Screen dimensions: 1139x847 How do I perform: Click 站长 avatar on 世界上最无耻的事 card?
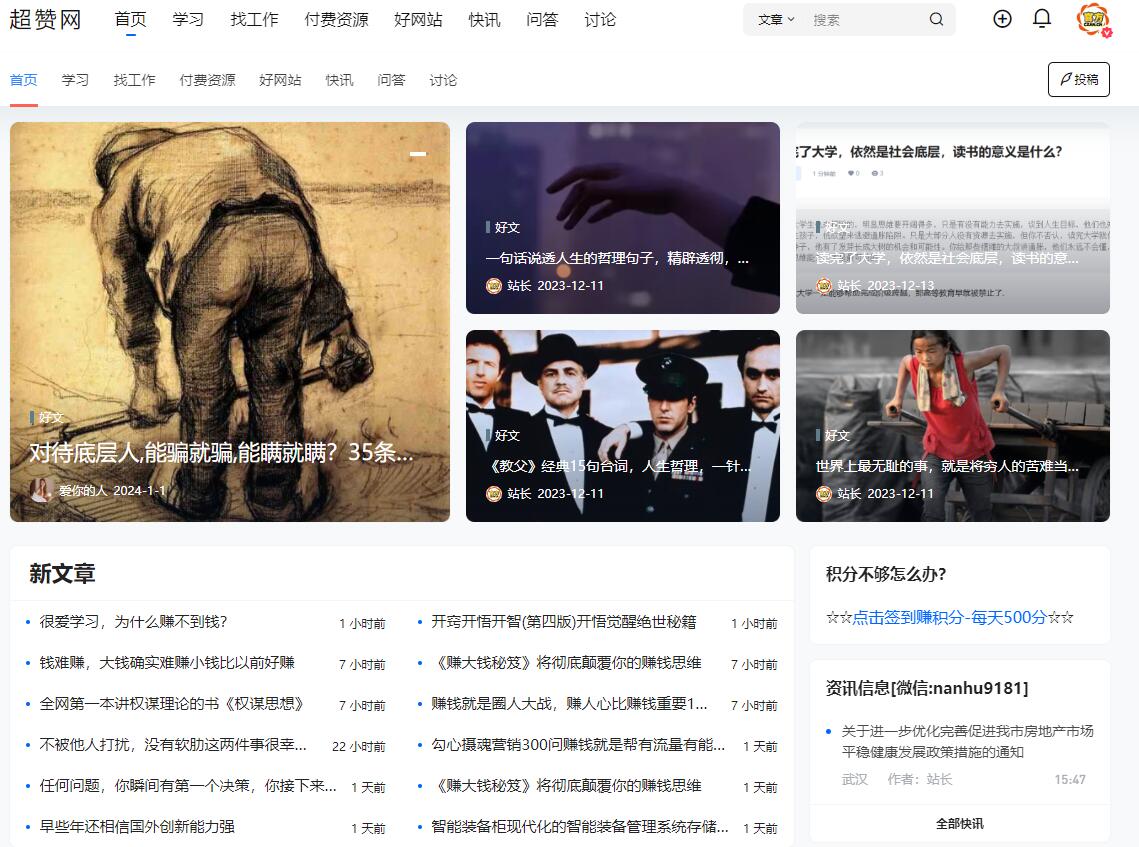tap(824, 494)
